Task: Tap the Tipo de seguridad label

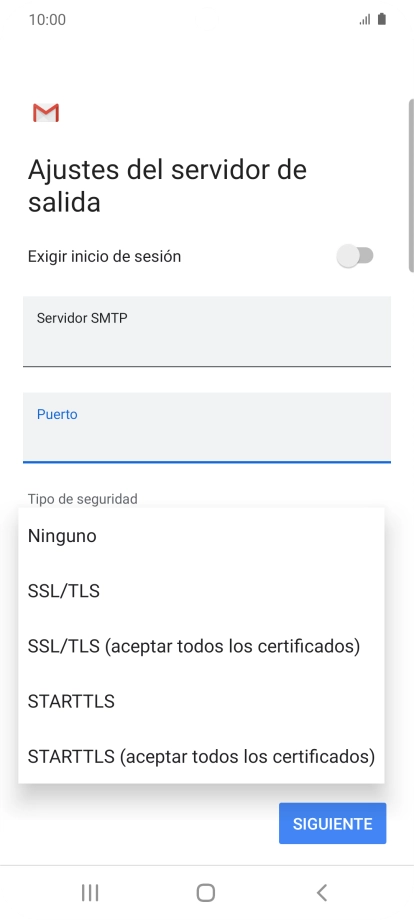Action: tap(83, 499)
